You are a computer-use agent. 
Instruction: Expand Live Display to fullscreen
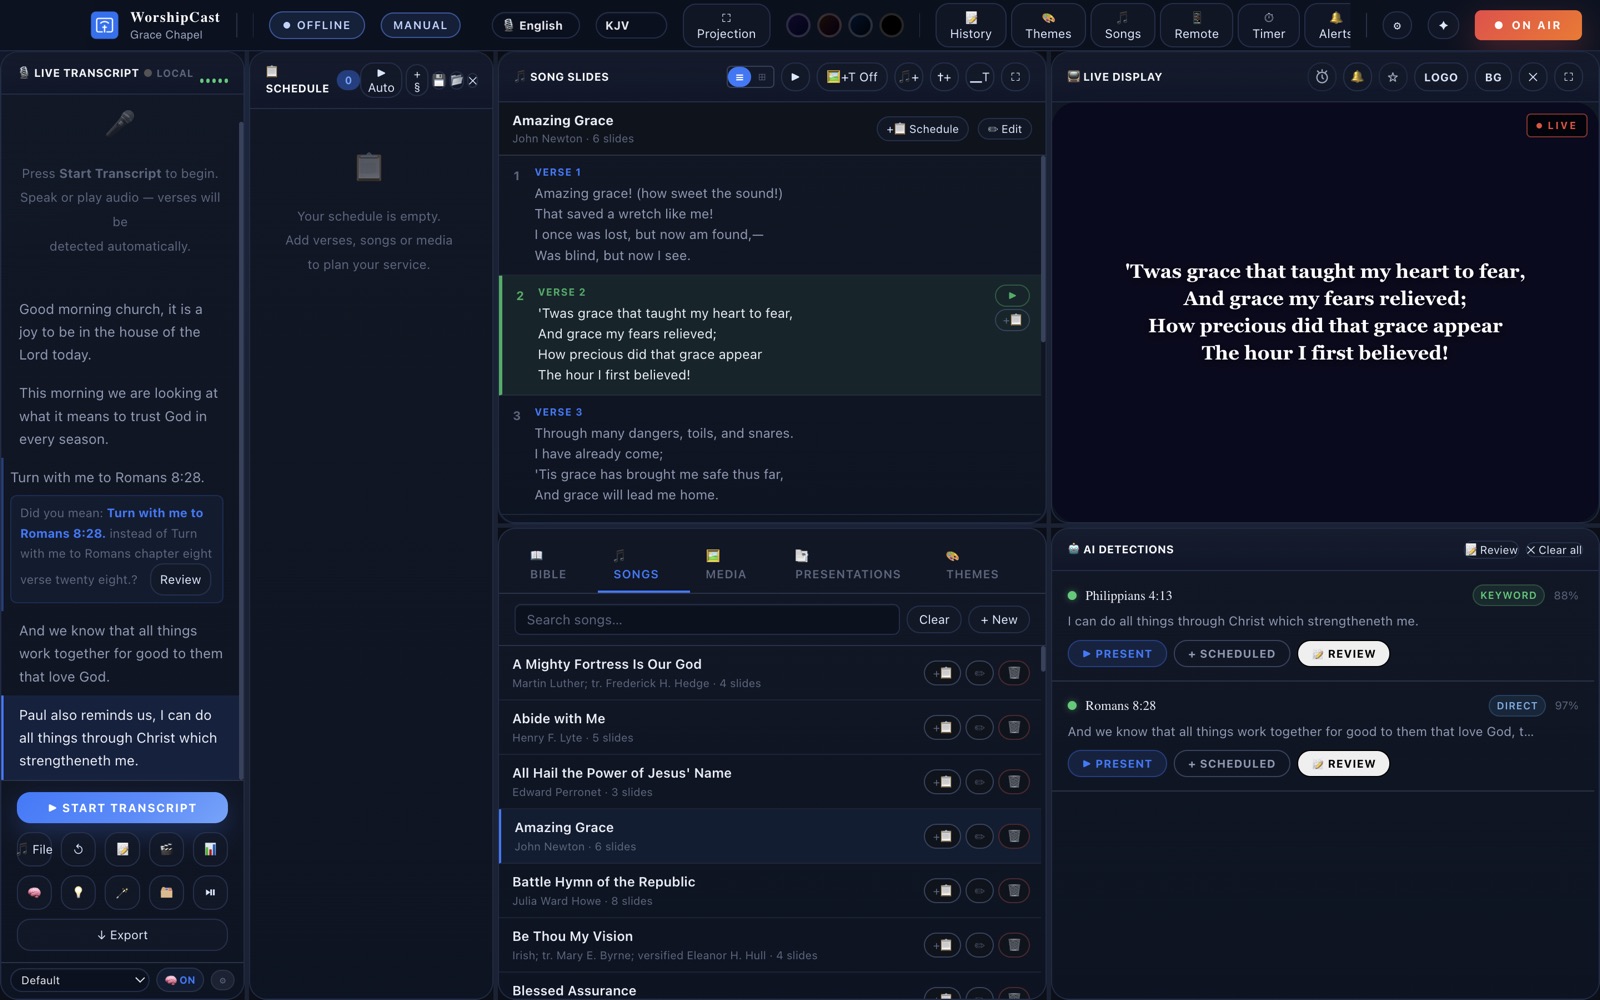click(x=1568, y=77)
